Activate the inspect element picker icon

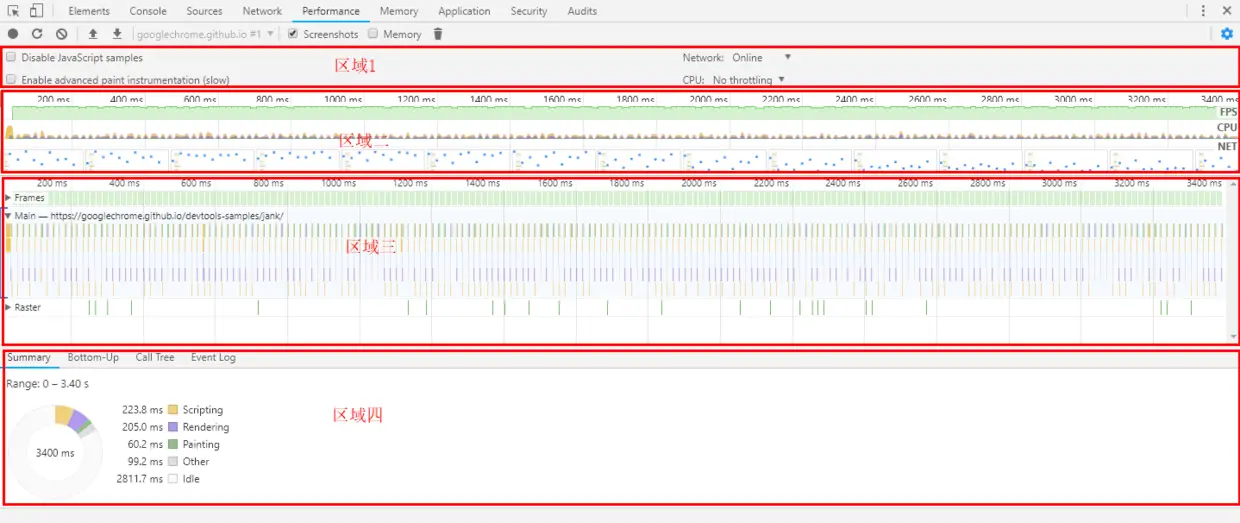click(x=14, y=11)
